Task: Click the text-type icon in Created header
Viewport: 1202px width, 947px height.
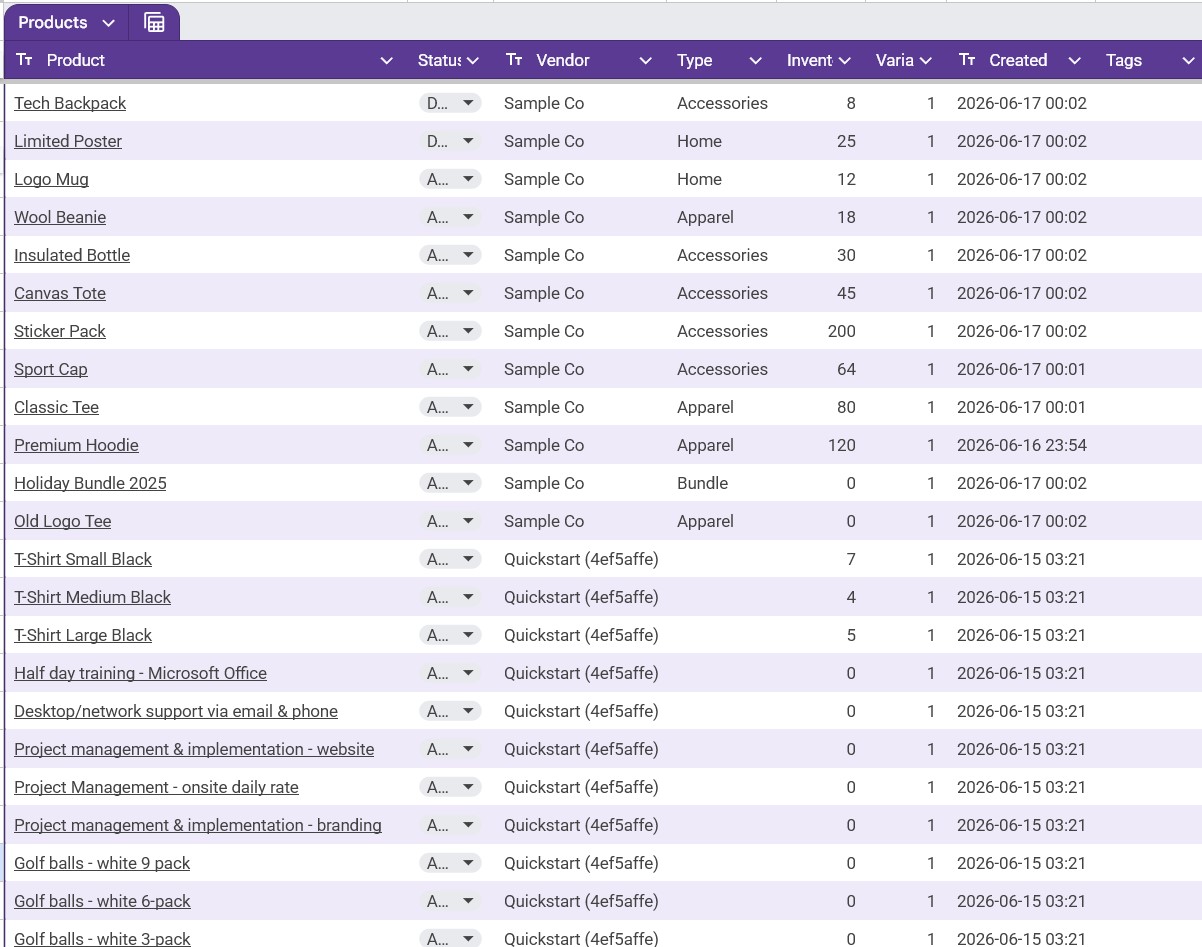Action: 967,60
